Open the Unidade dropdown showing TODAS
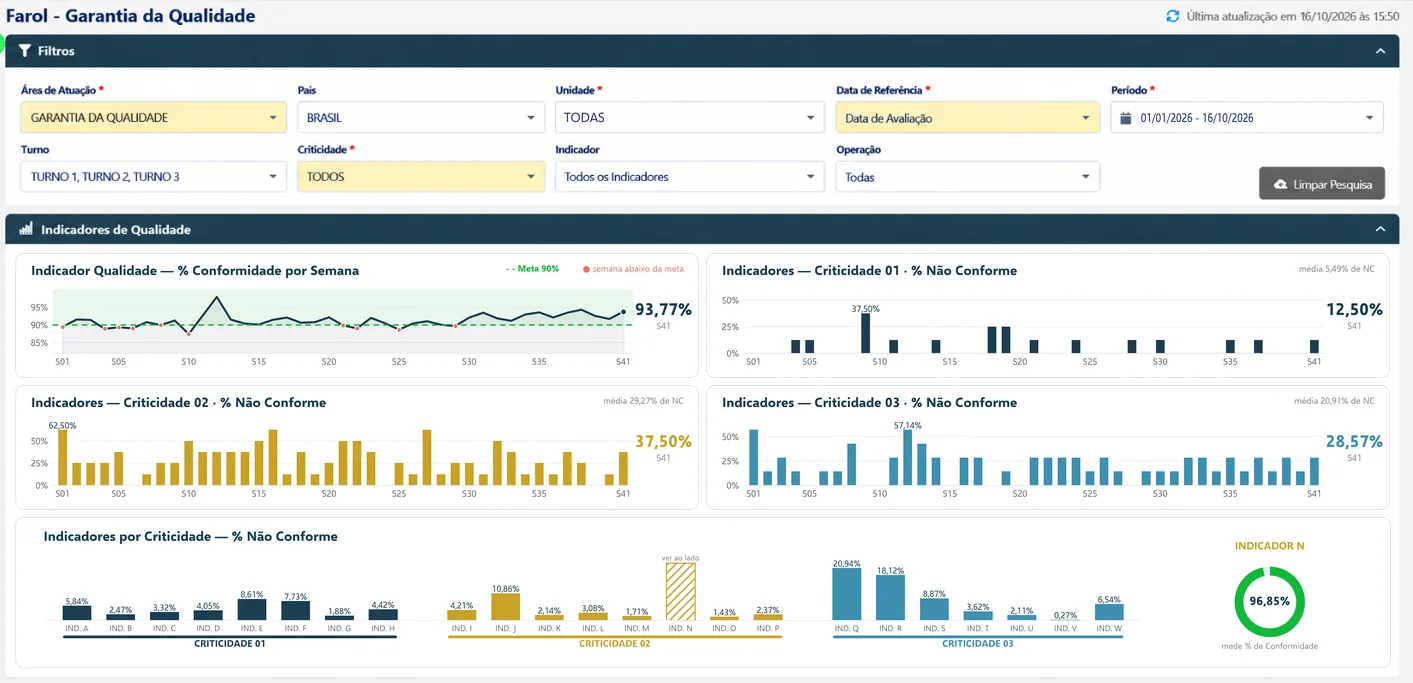This screenshot has width=1413, height=683. [689, 118]
